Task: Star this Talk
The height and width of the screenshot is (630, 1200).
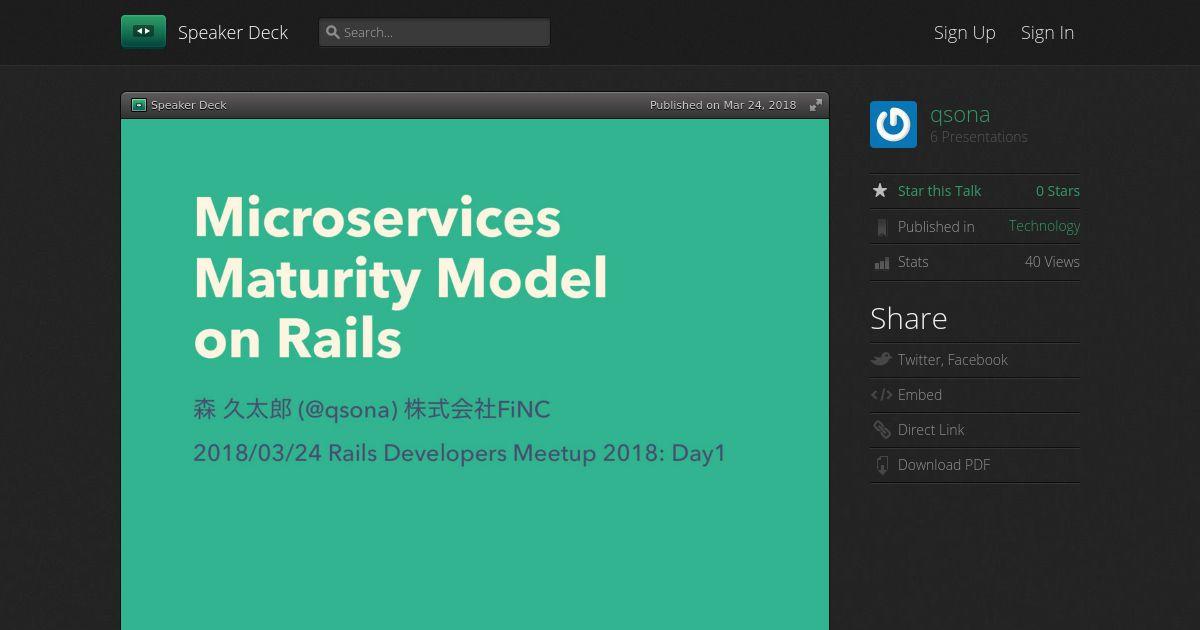Action: click(939, 191)
